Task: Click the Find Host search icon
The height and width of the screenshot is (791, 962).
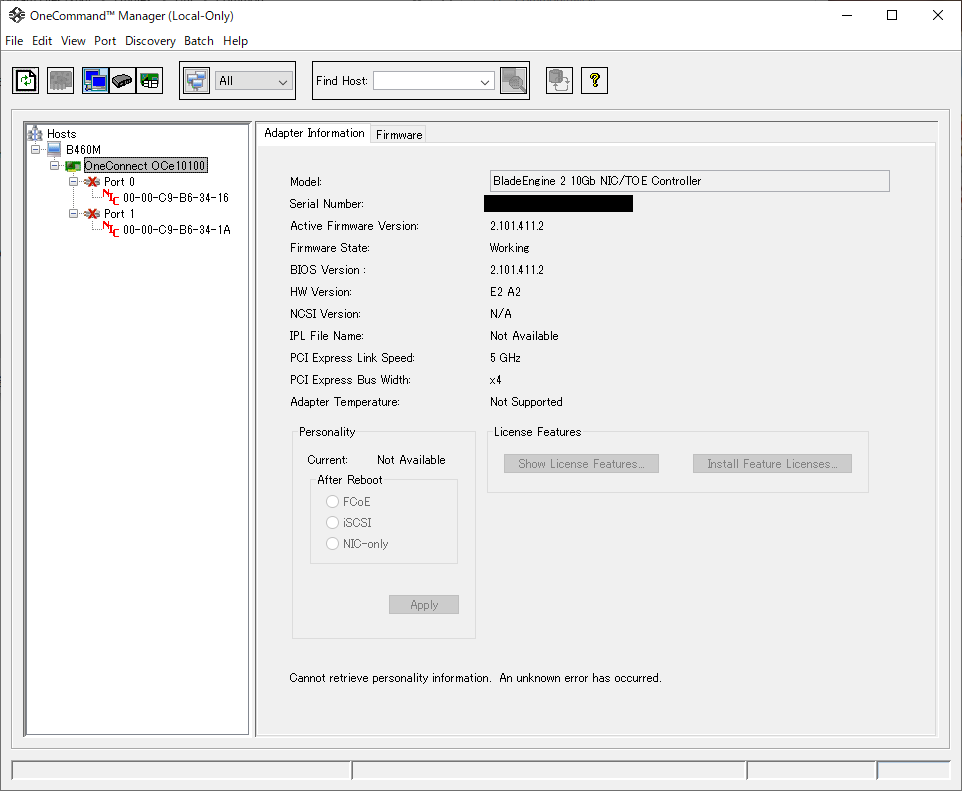Action: [x=513, y=81]
